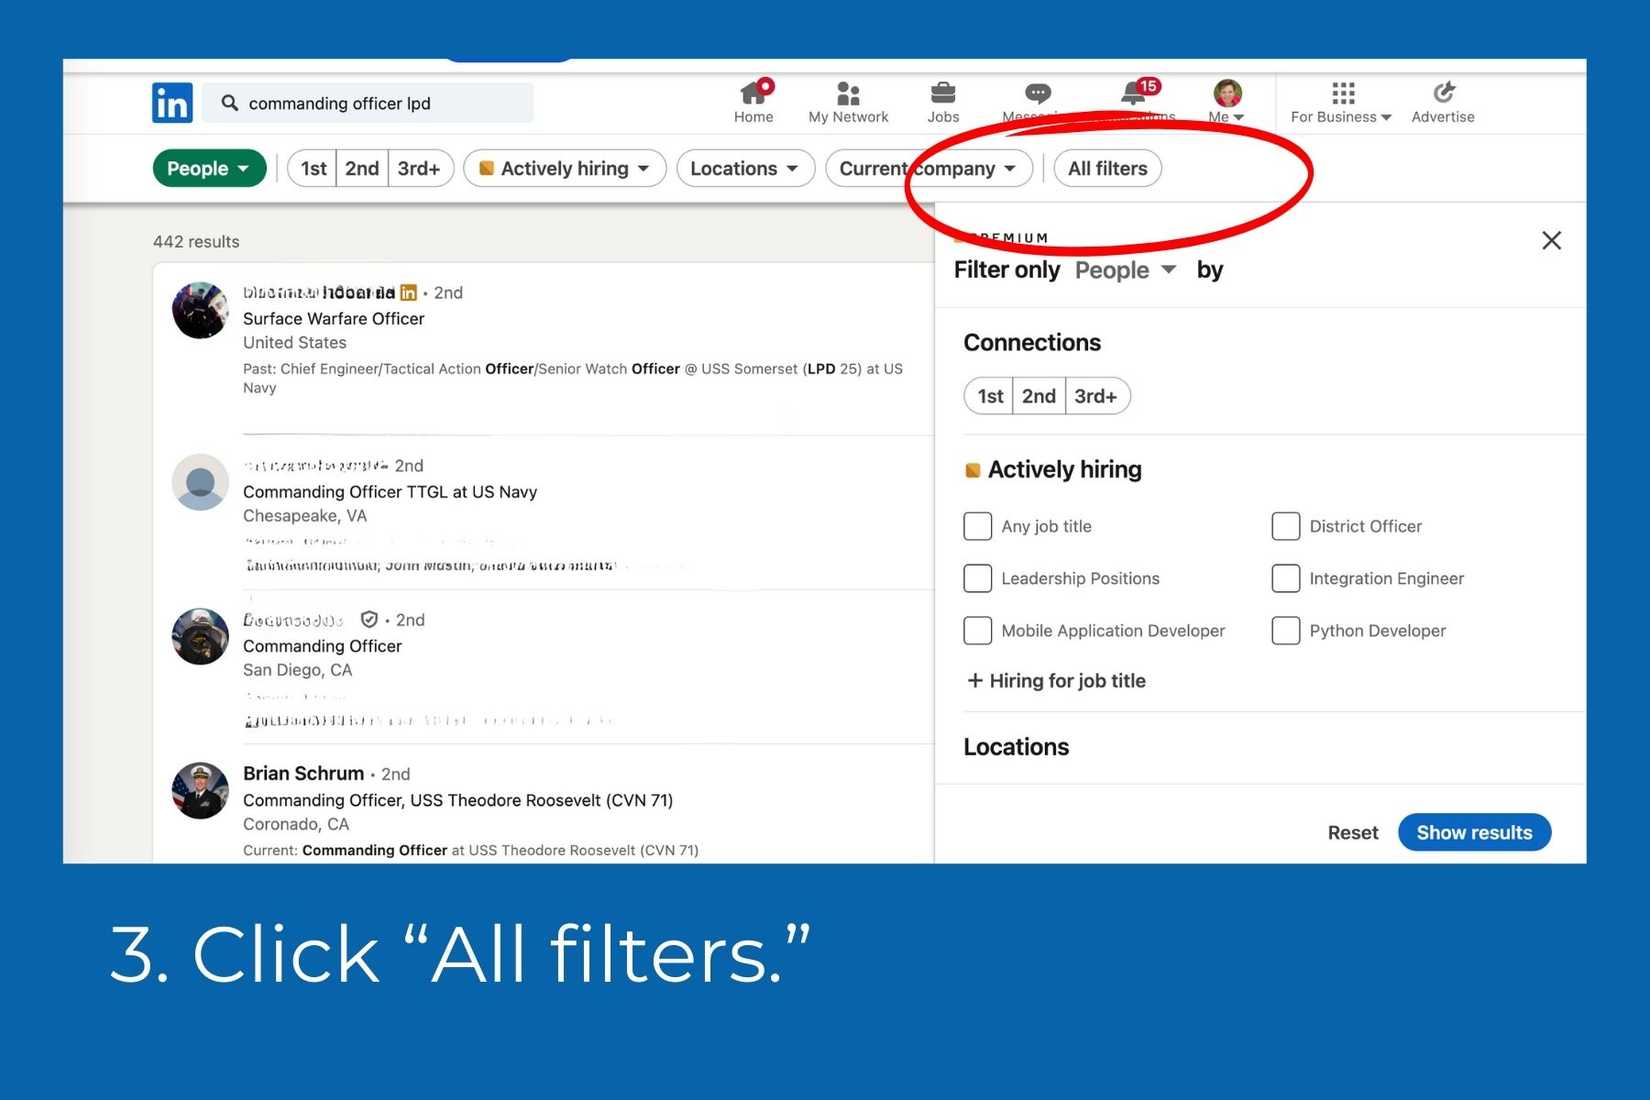Open My Network icon
The height and width of the screenshot is (1100, 1650).
848,94
